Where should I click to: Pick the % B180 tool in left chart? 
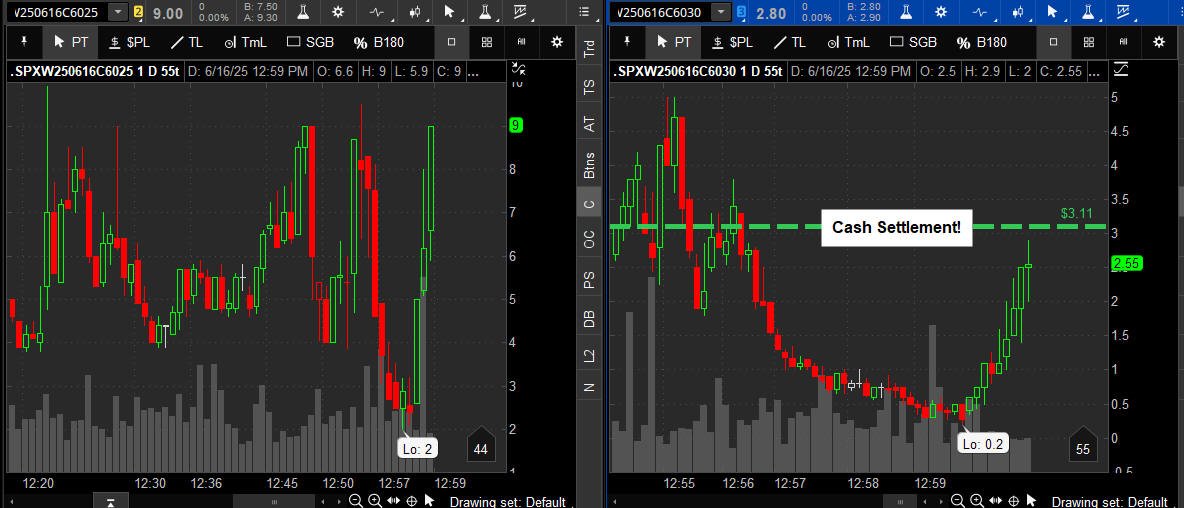(x=379, y=42)
